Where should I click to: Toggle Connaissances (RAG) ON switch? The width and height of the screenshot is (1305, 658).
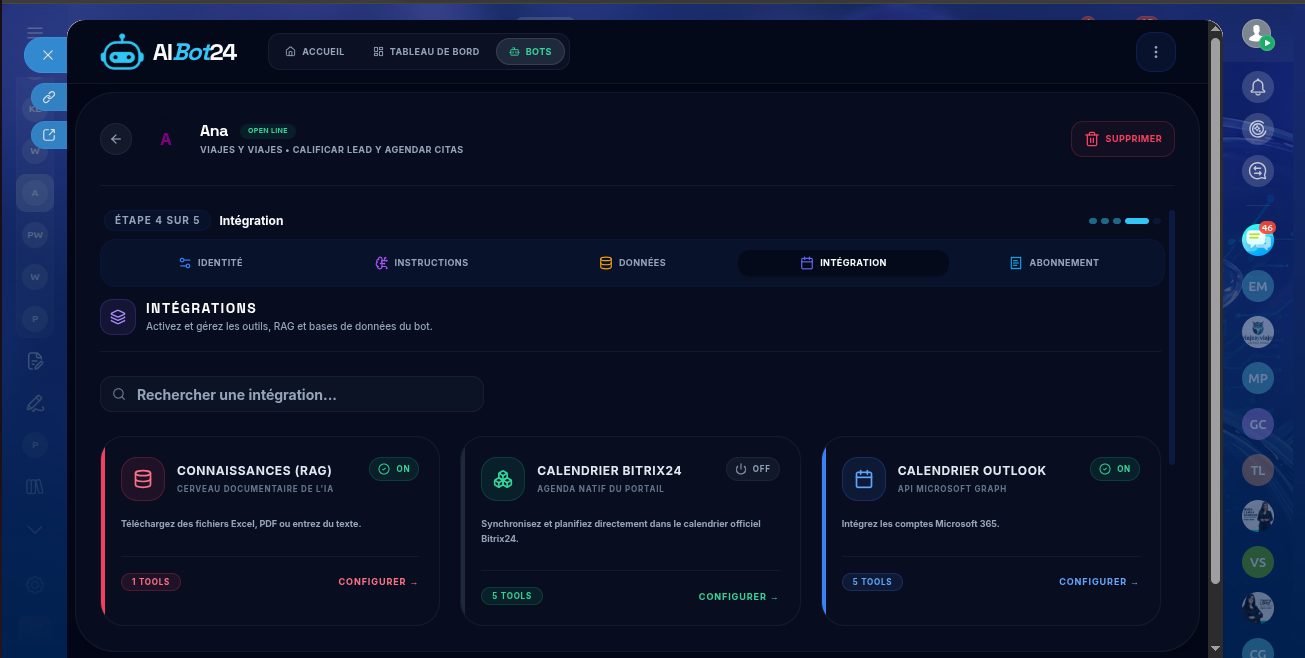tap(394, 469)
